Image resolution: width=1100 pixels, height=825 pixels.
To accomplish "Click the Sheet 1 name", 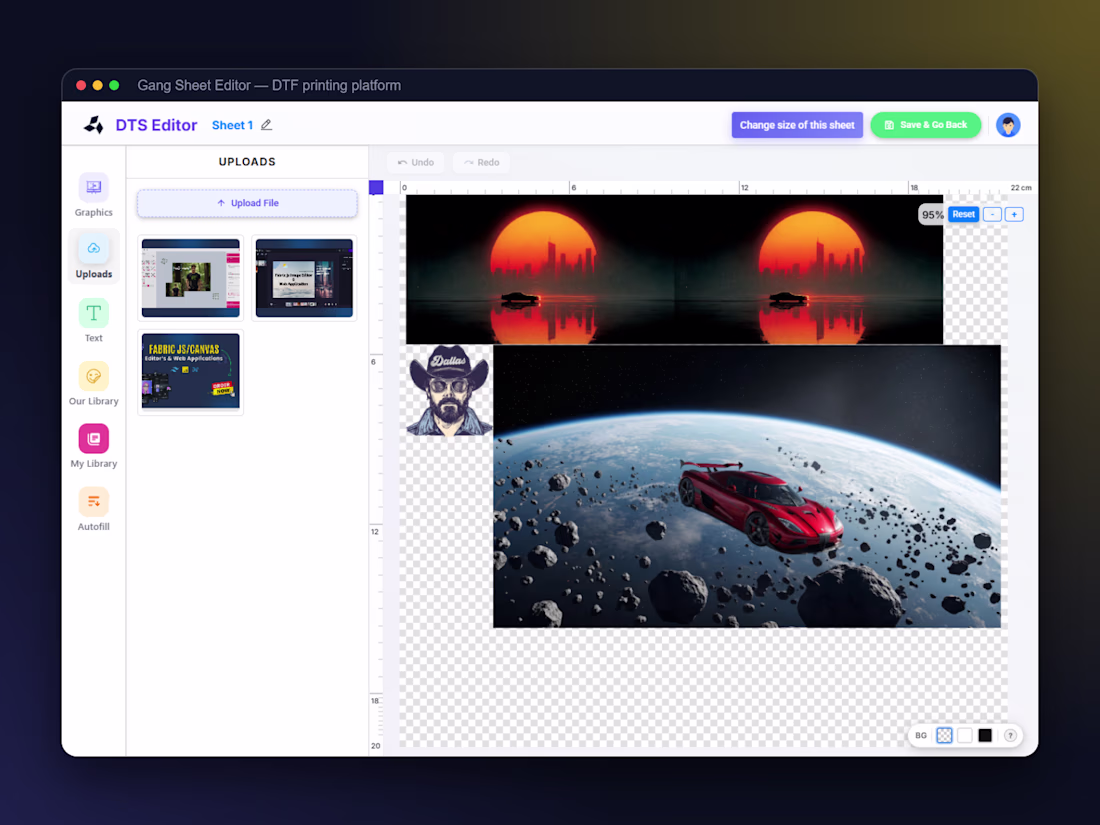I will (232, 125).
